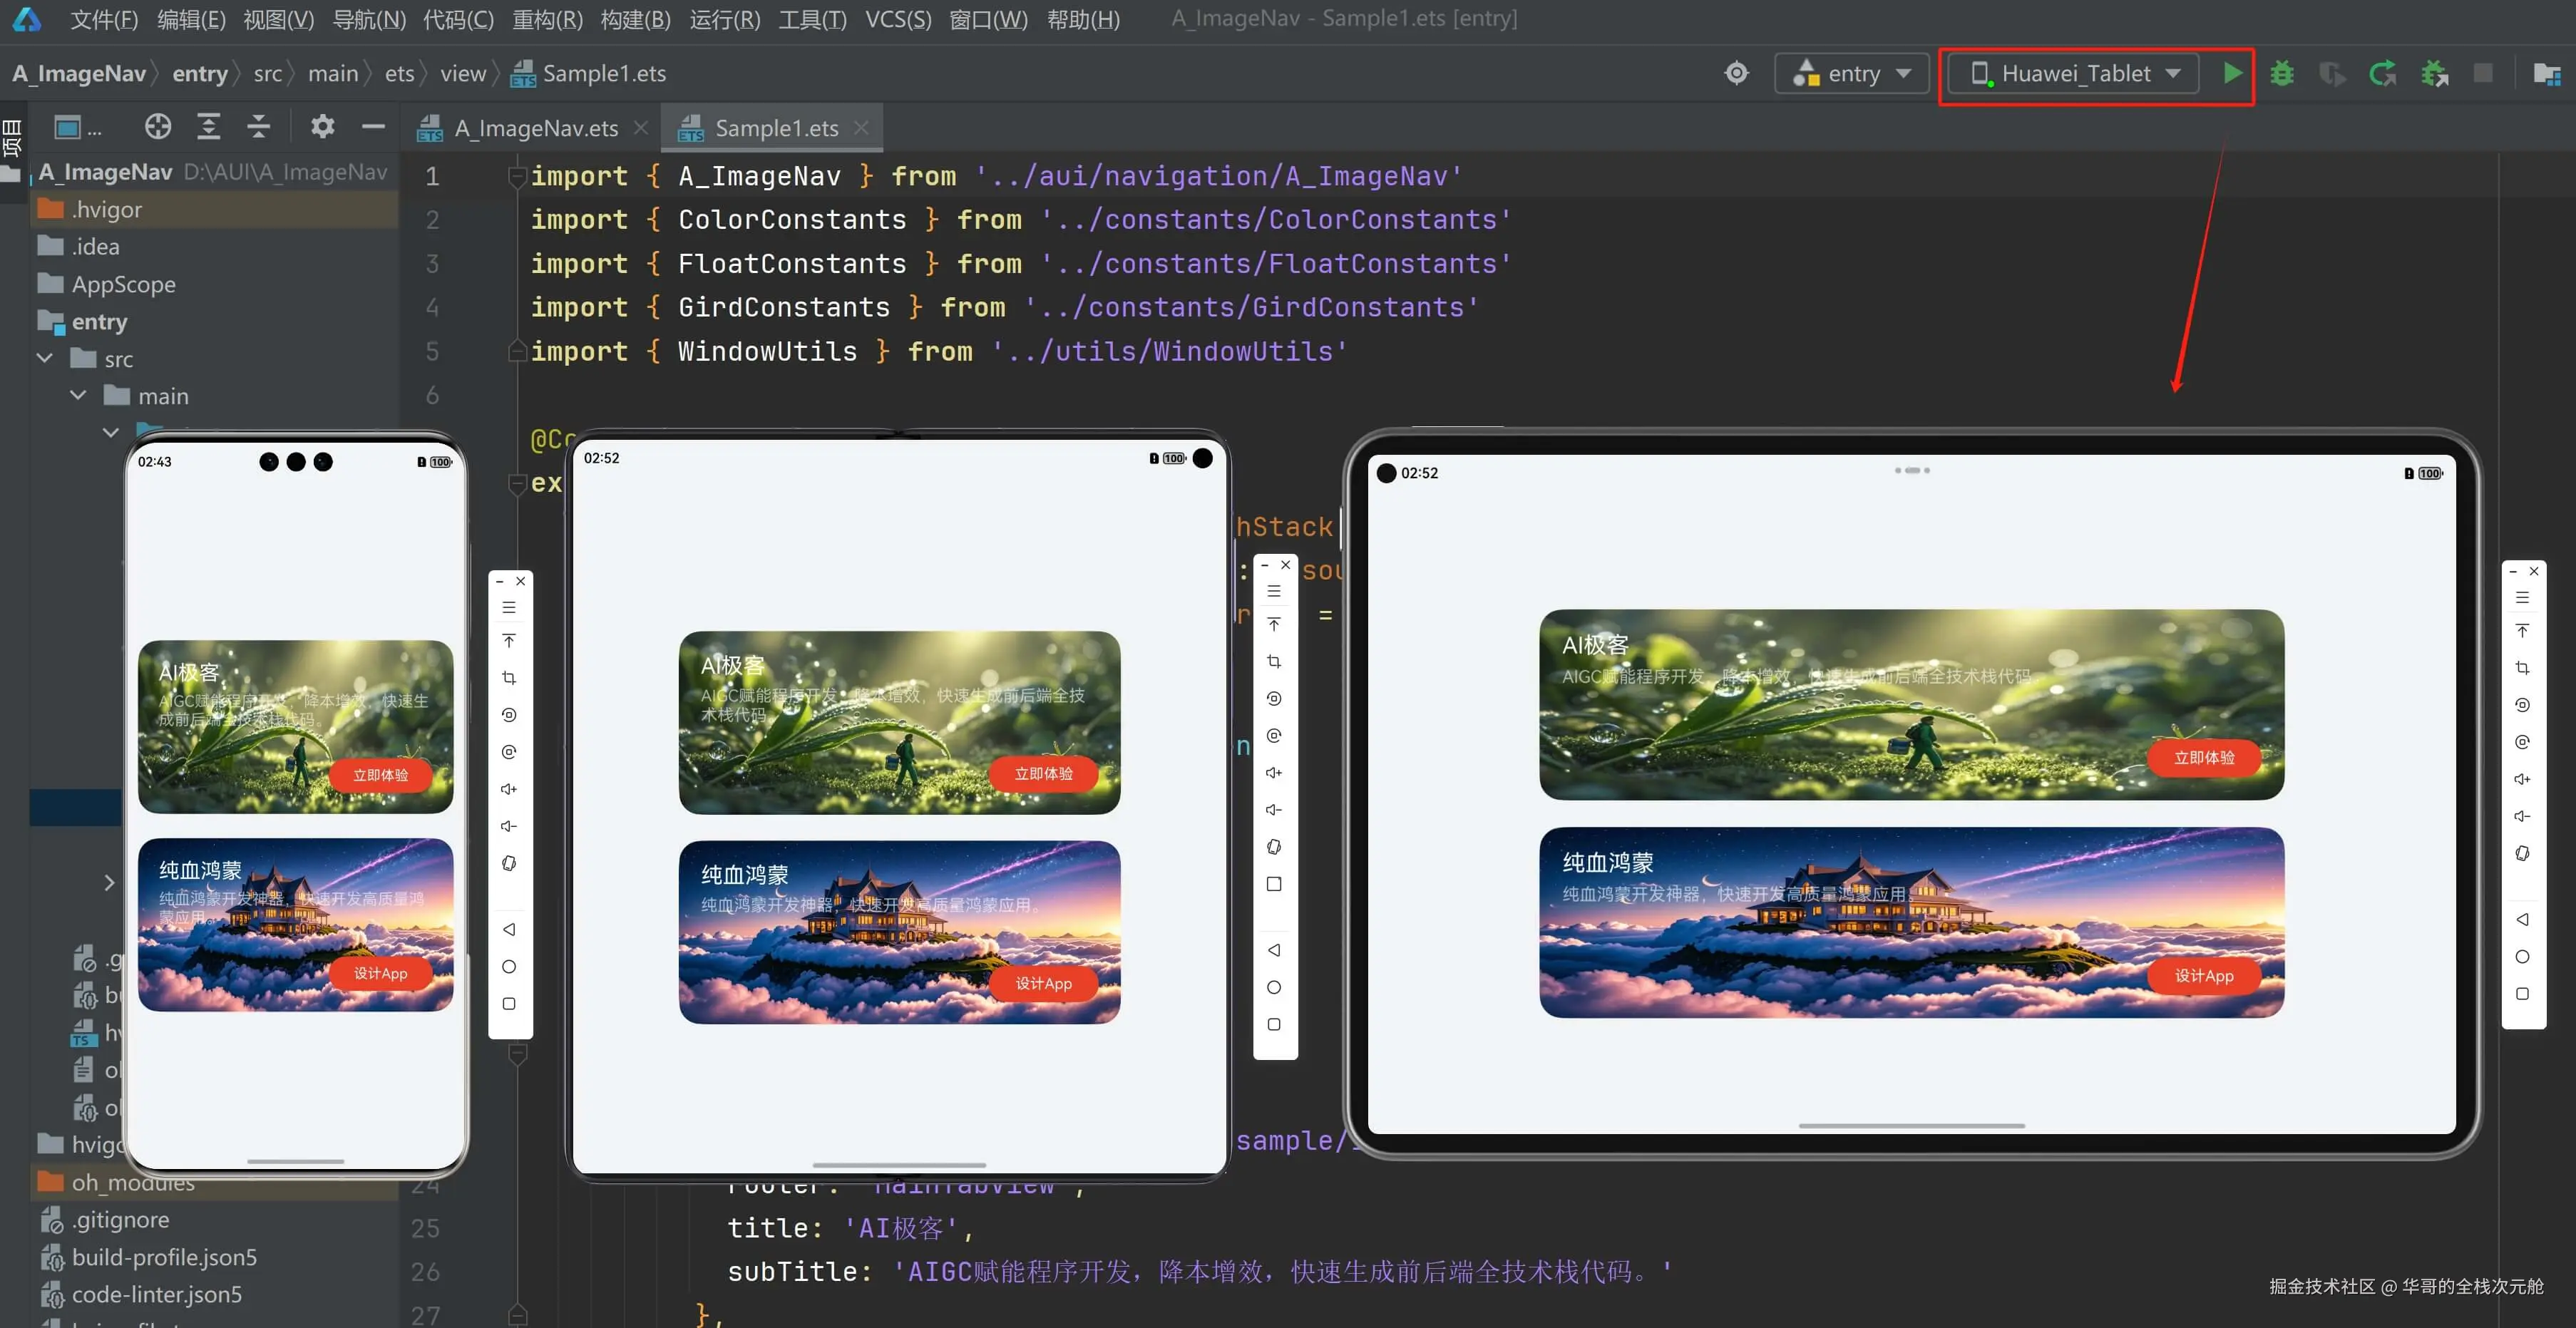Screen dimensions: 2576x1328
Task: Run the app with green play icon
Action: (2232, 73)
